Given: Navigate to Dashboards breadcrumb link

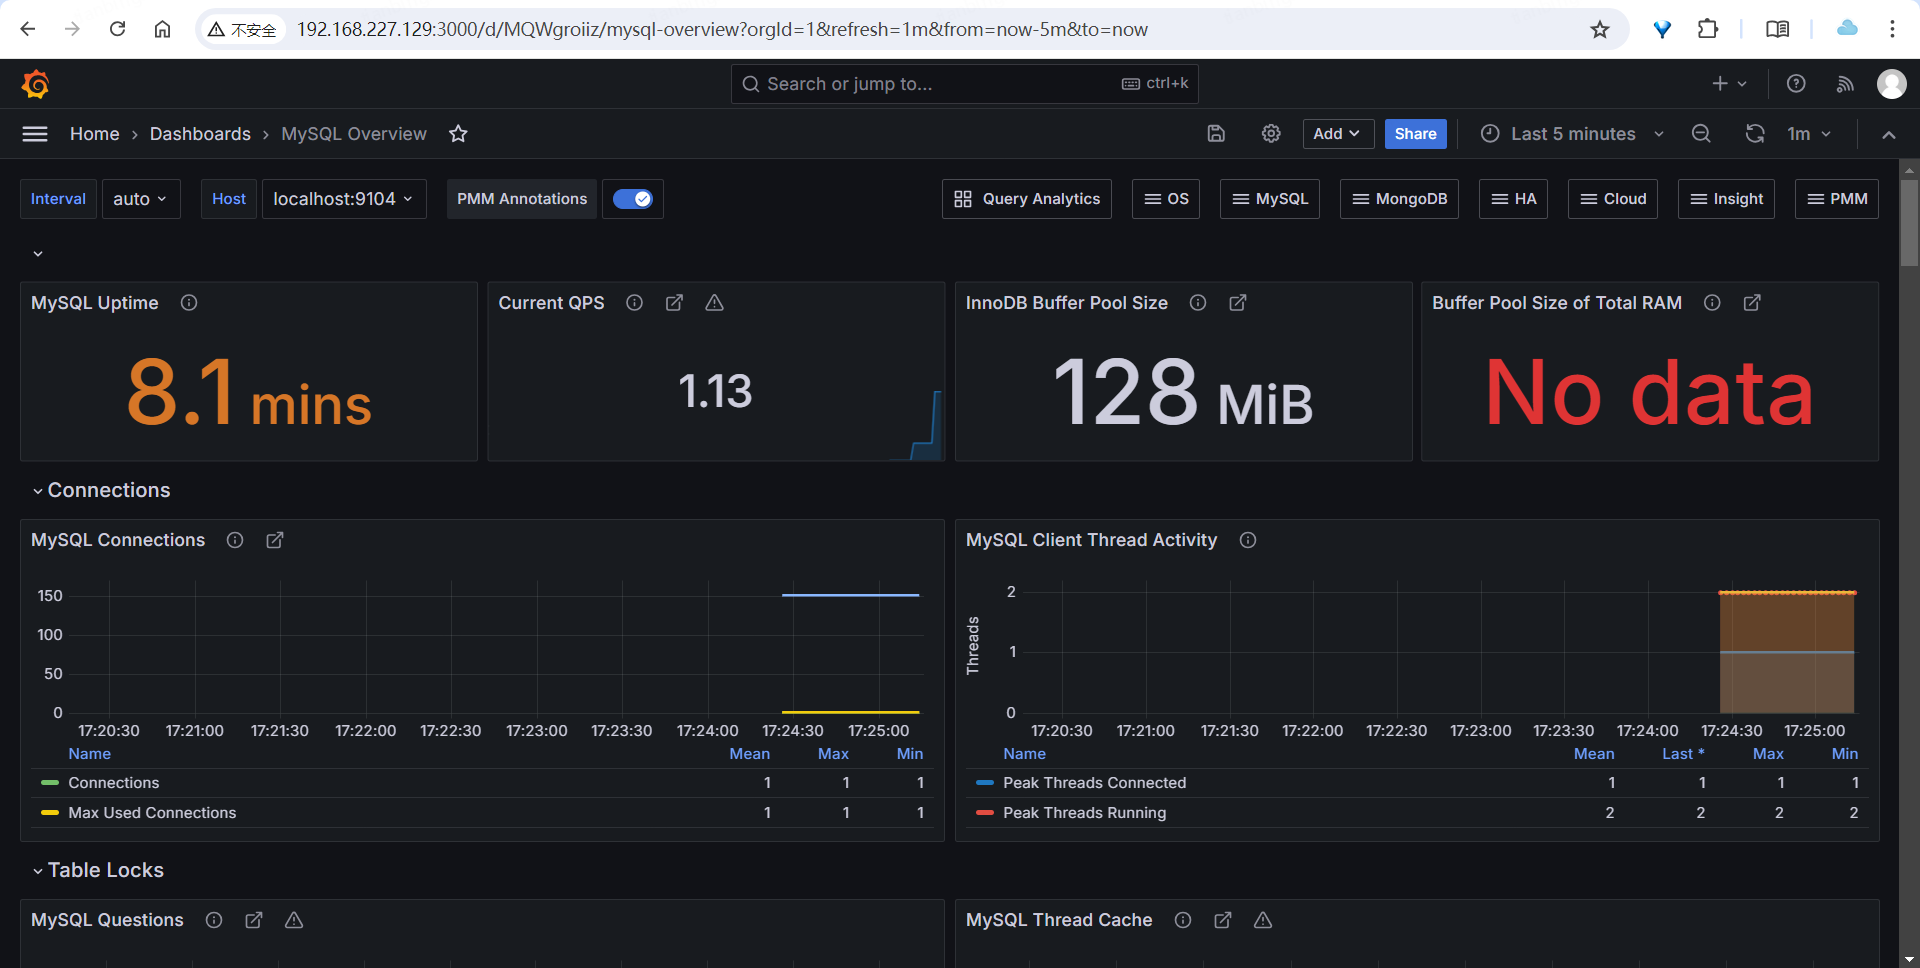Looking at the screenshot, I should click(x=200, y=134).
